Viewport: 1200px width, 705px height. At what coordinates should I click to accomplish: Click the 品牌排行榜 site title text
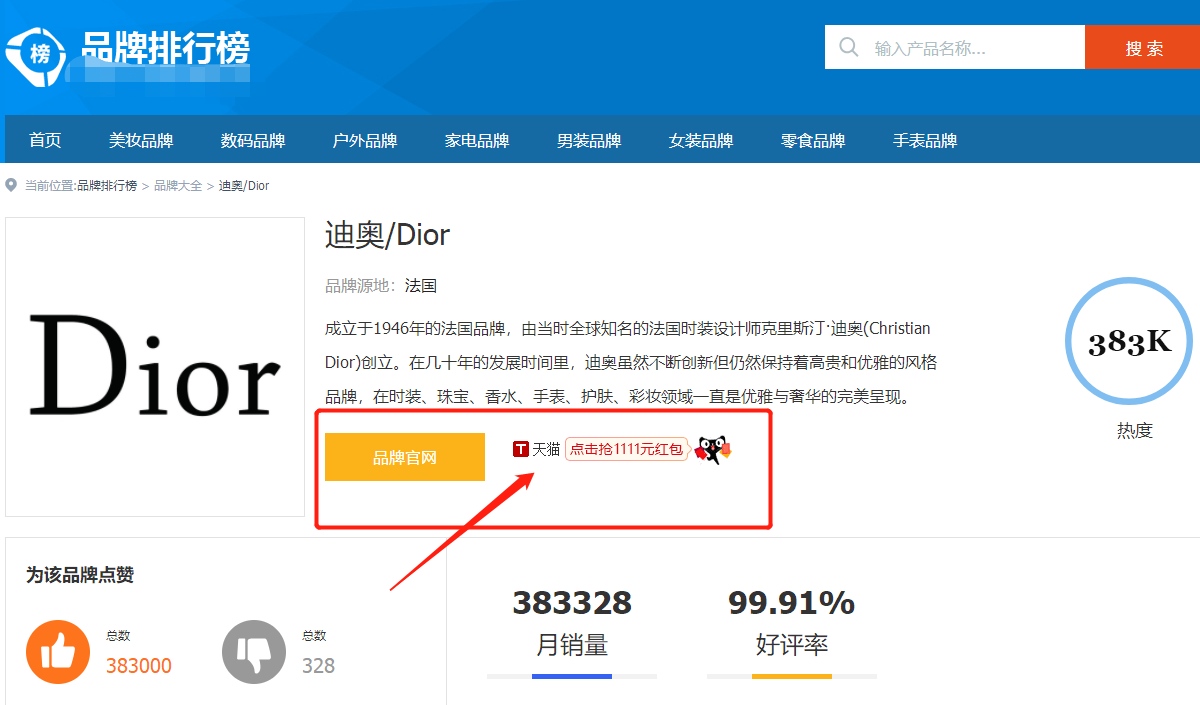166,47
